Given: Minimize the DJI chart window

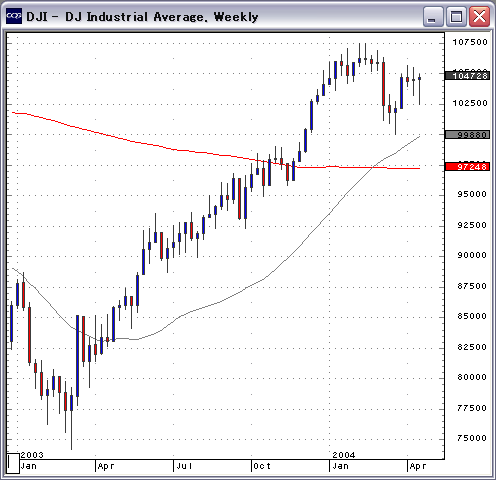Looking at the screenshot, I should [x=433, y=16].
